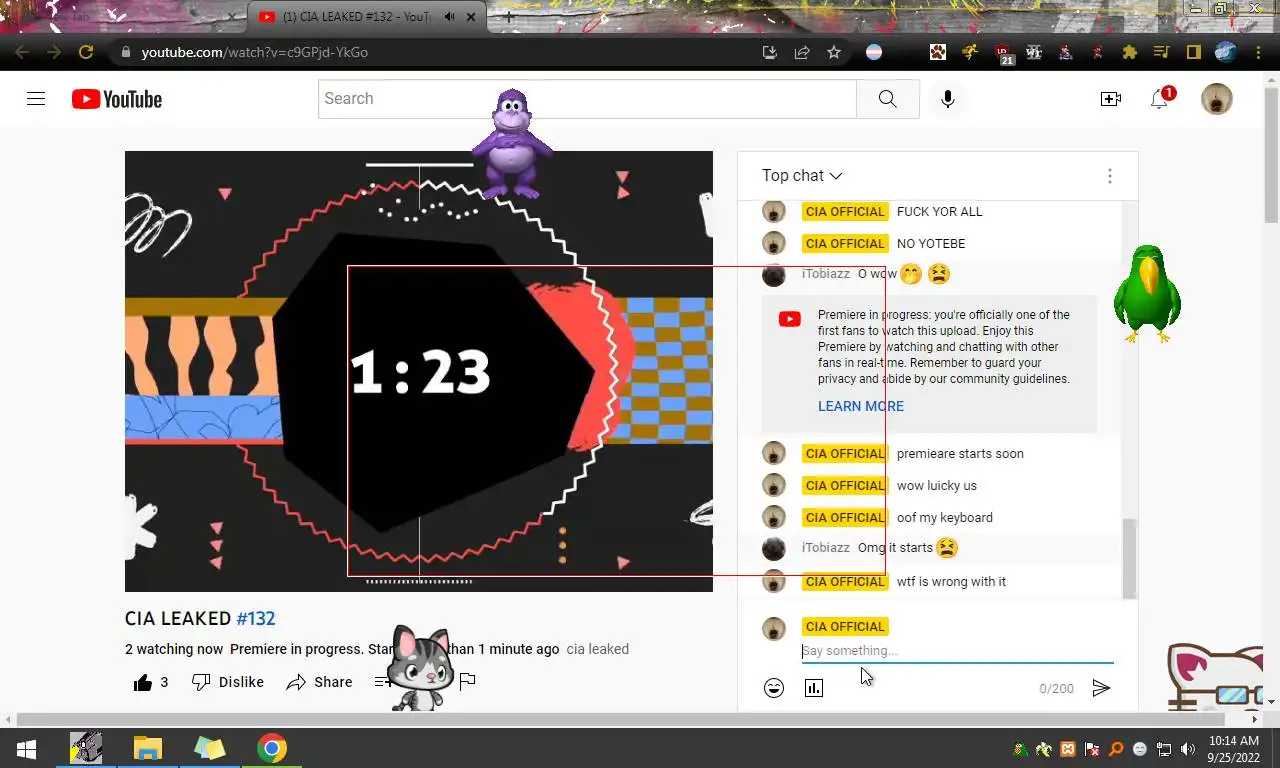Screen dimensions: 1280x768
Task: Go to YouTube home via logo
Action: click(x=117, y=99)
